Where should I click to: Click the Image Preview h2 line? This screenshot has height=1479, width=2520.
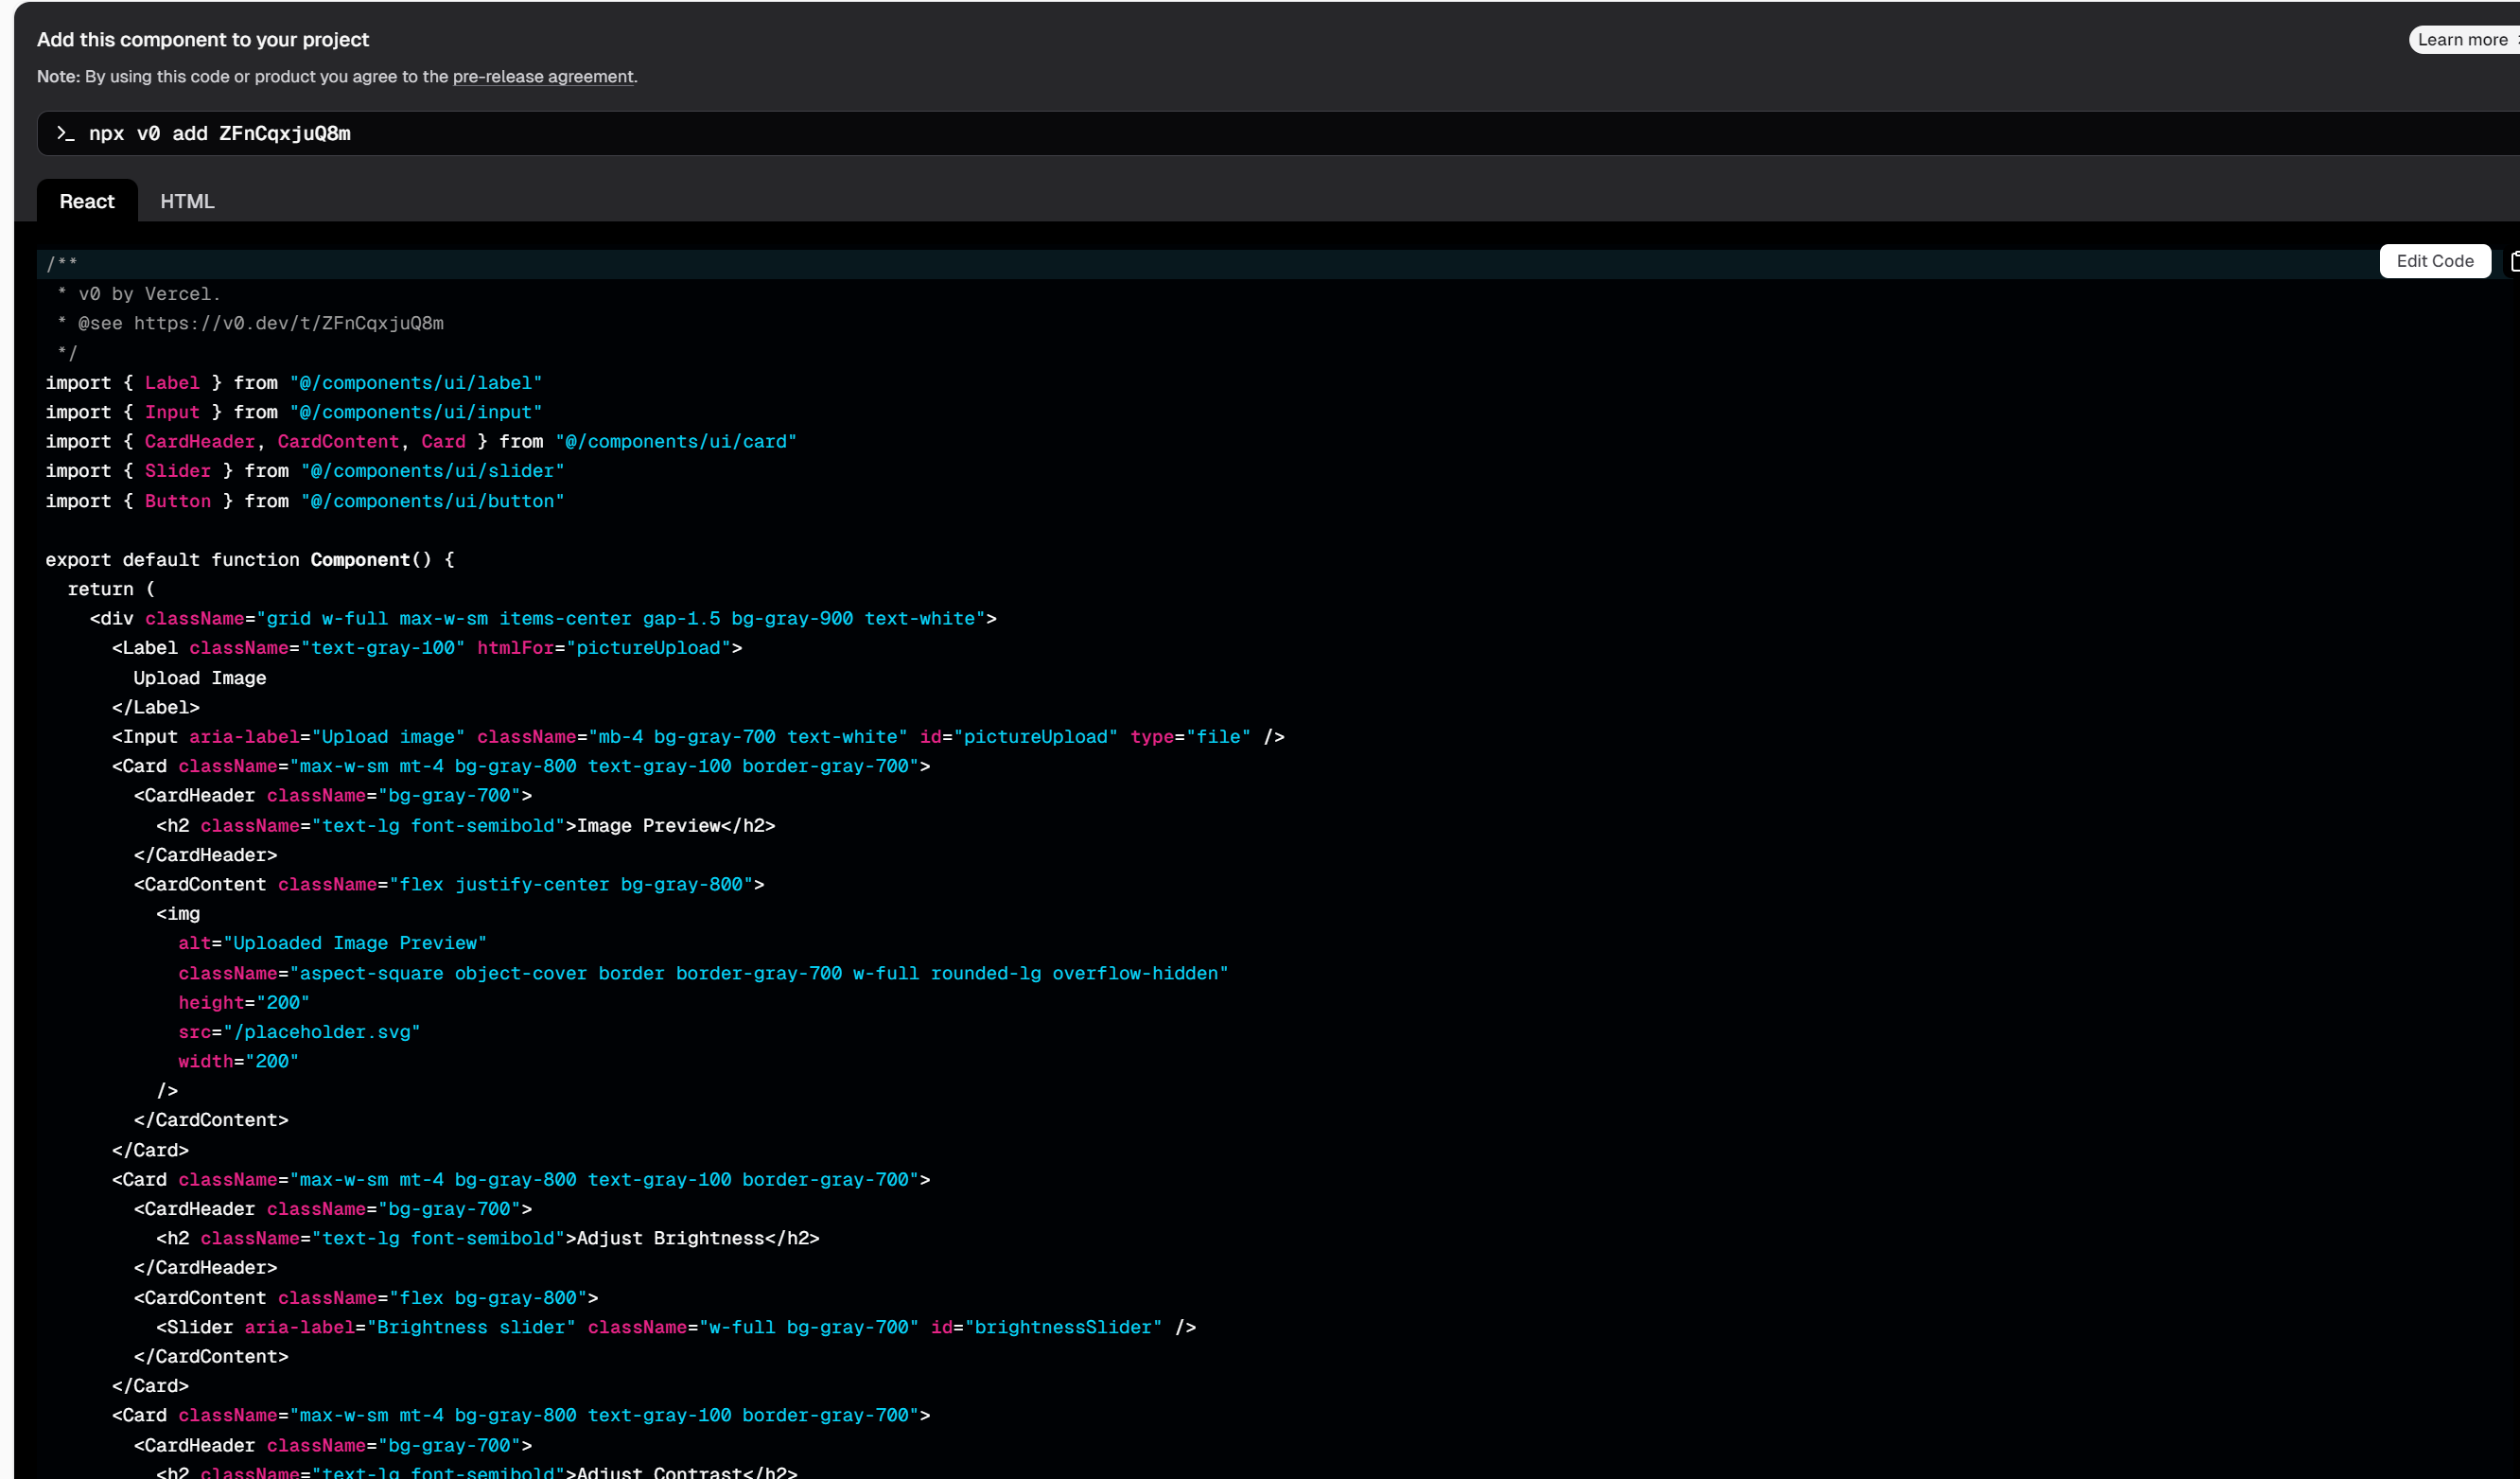[465, 826]
